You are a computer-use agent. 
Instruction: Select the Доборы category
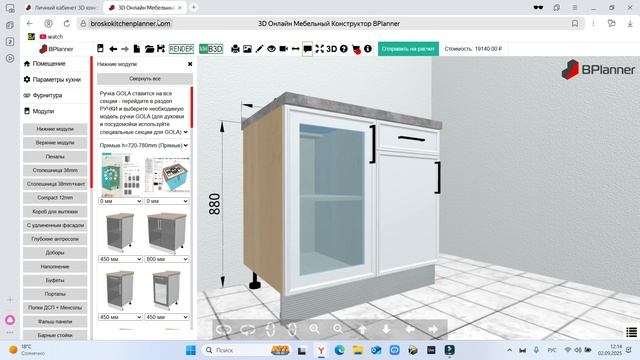click(x=55, y=253)
